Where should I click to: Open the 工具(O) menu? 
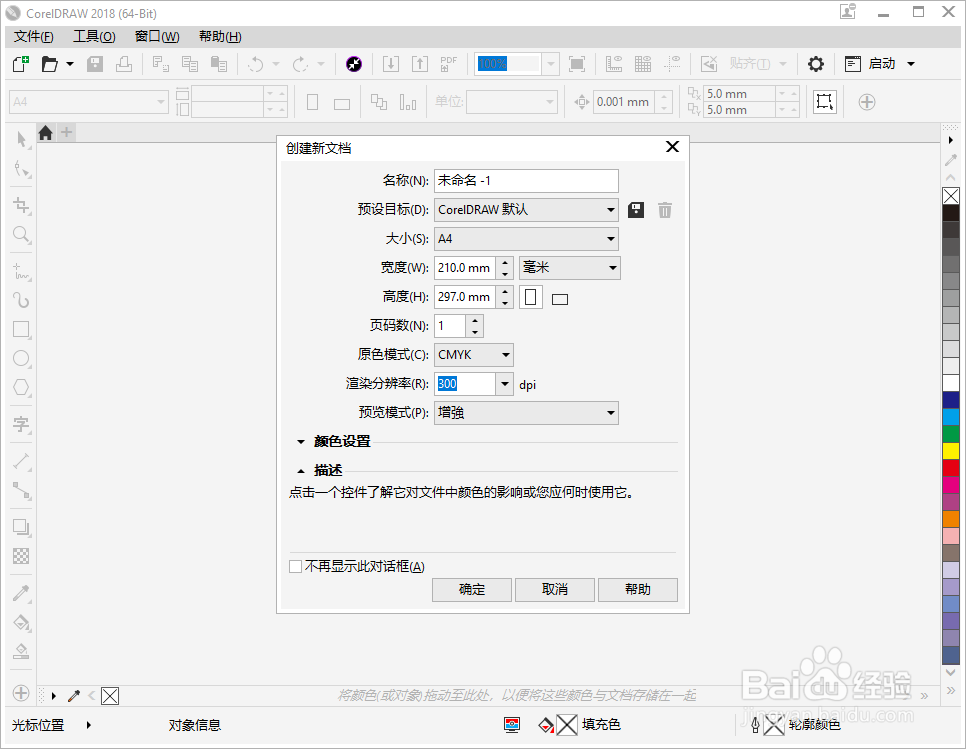94,36
